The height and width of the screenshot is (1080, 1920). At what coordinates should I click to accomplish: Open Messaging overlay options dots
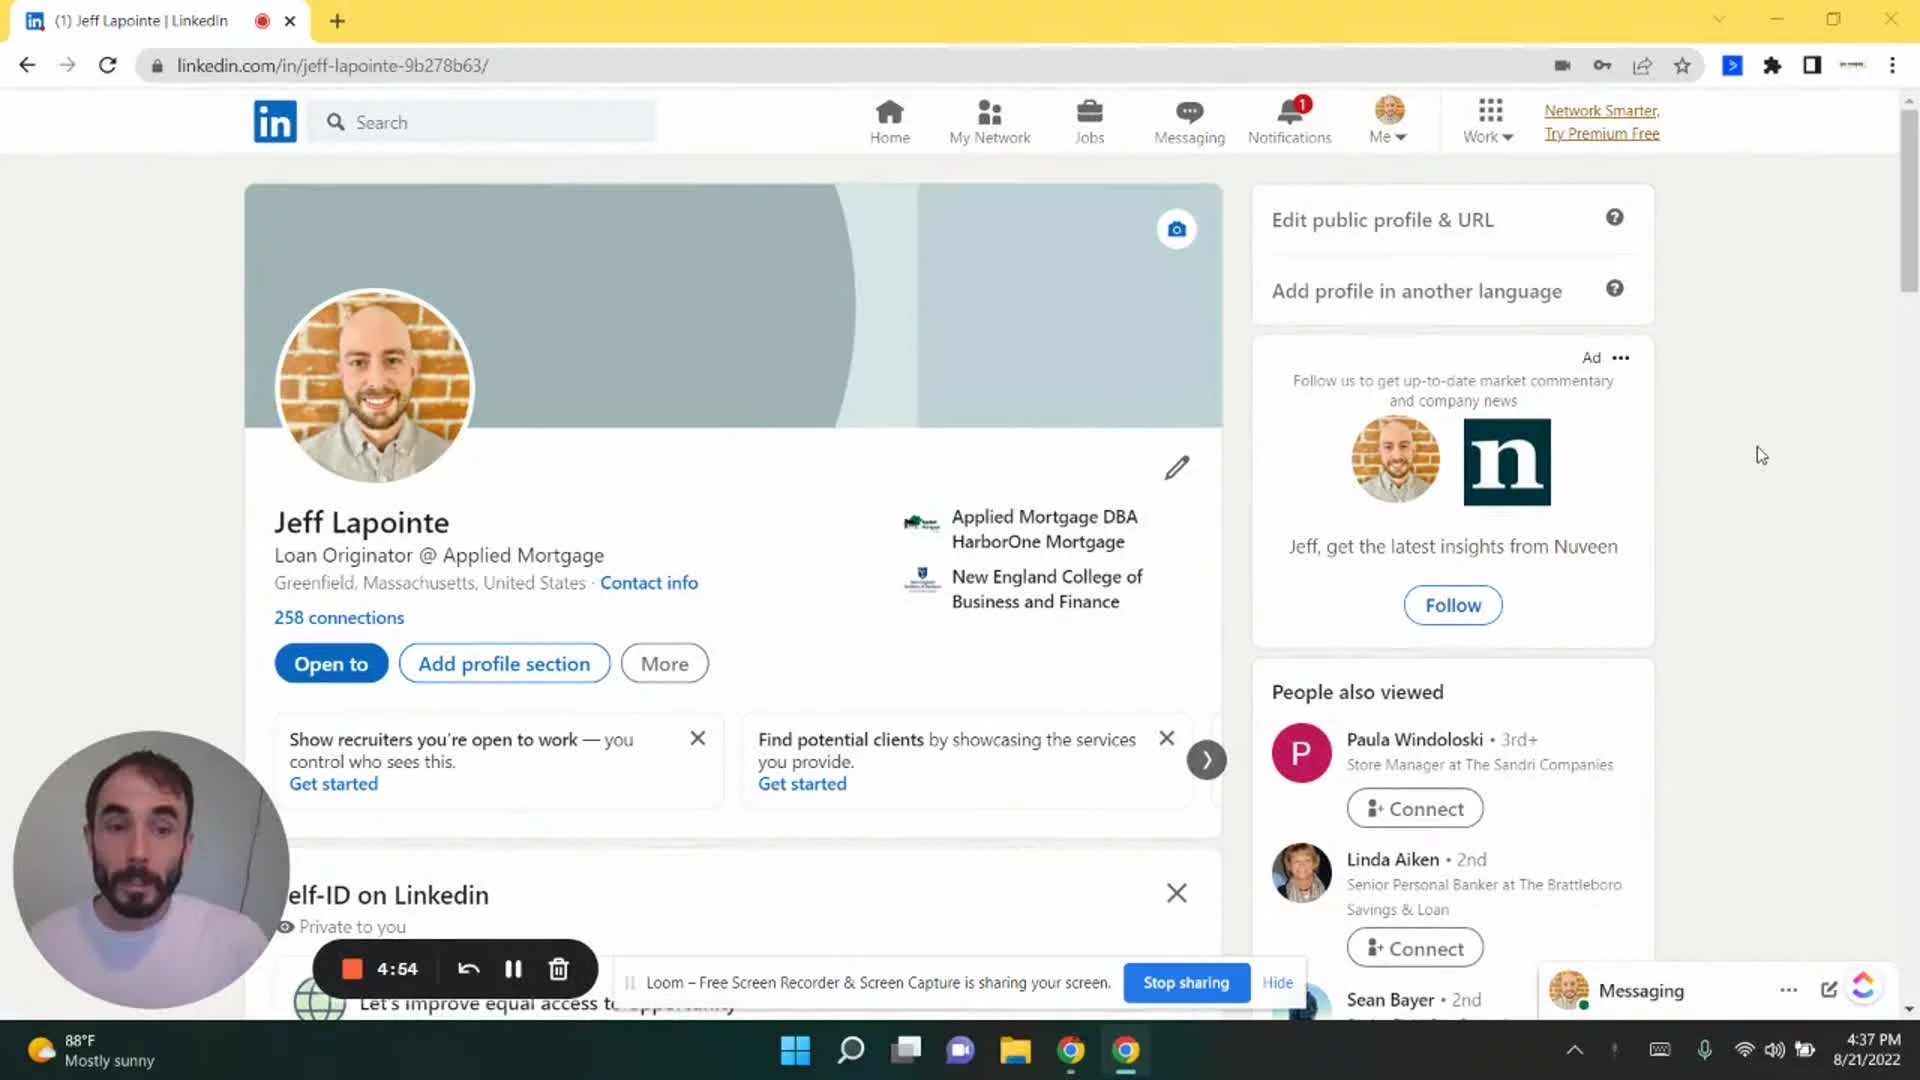(x=1788, y=990)
